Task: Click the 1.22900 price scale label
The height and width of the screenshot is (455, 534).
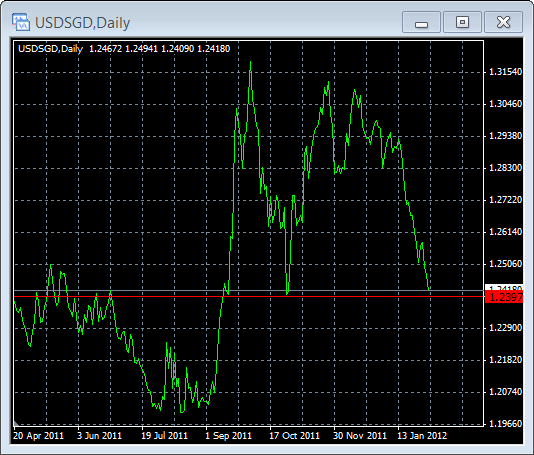Action: [505, 328]
